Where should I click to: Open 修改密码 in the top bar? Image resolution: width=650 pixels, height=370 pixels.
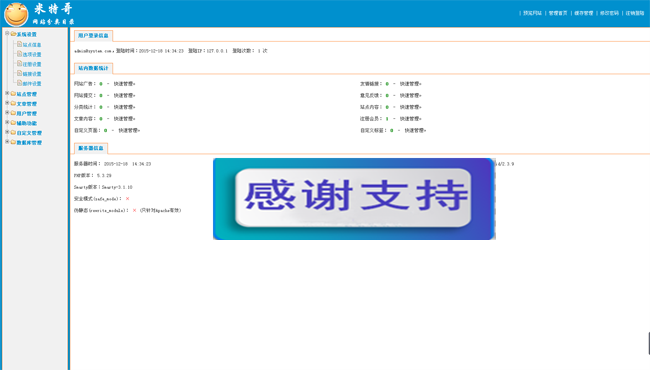[609, 13]
